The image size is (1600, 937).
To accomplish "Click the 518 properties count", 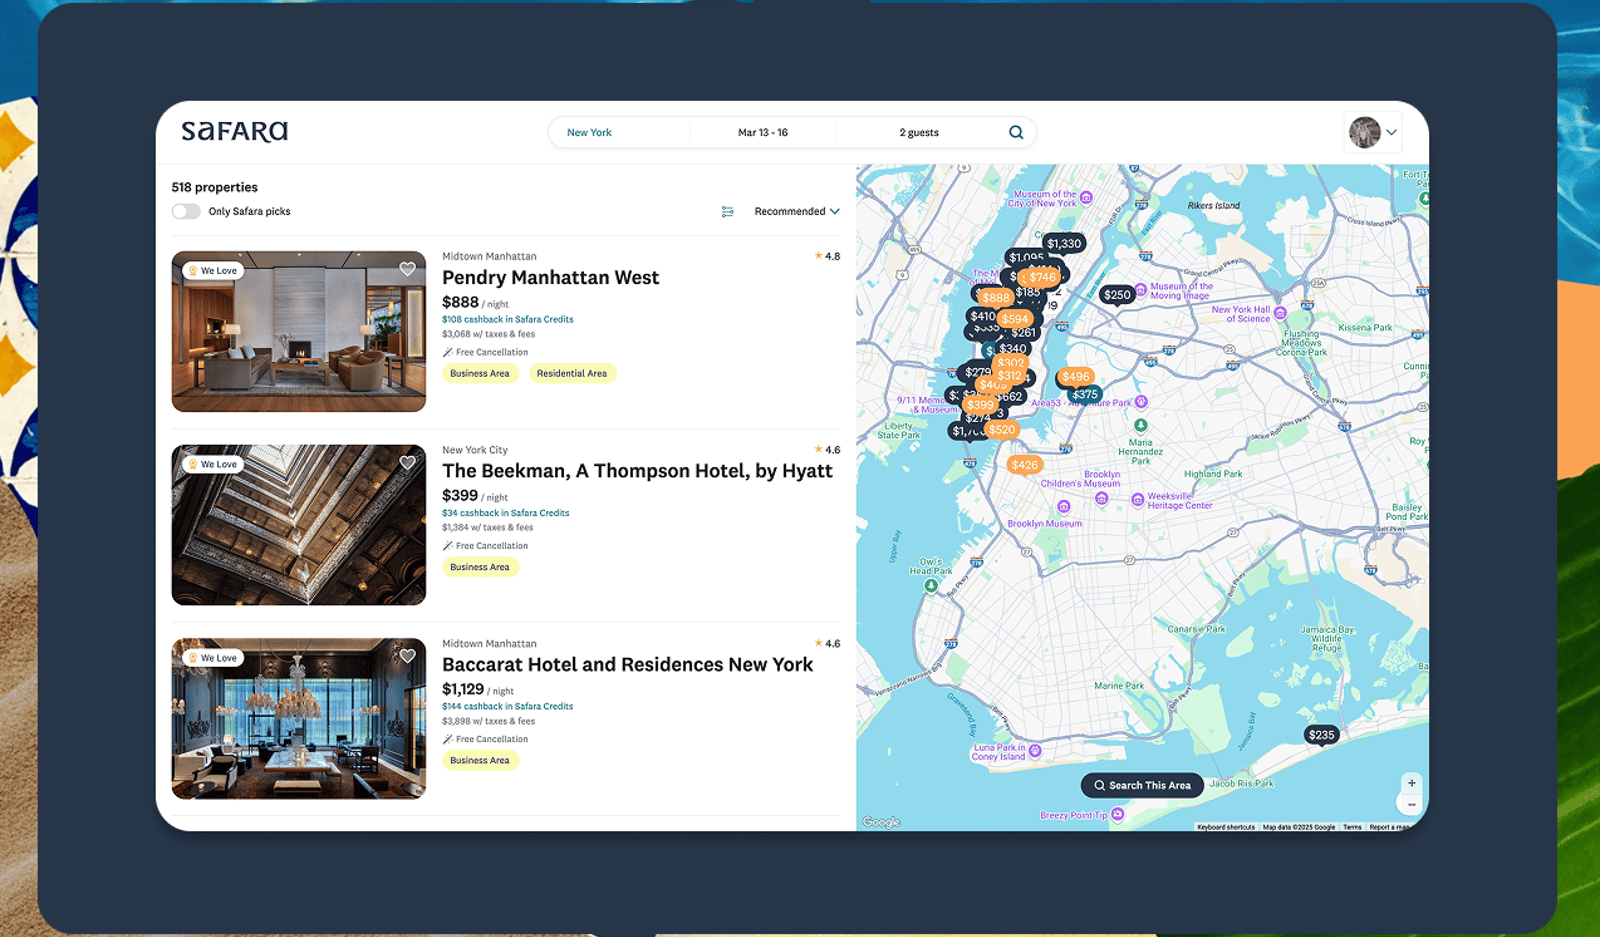I will click(214, 187).
